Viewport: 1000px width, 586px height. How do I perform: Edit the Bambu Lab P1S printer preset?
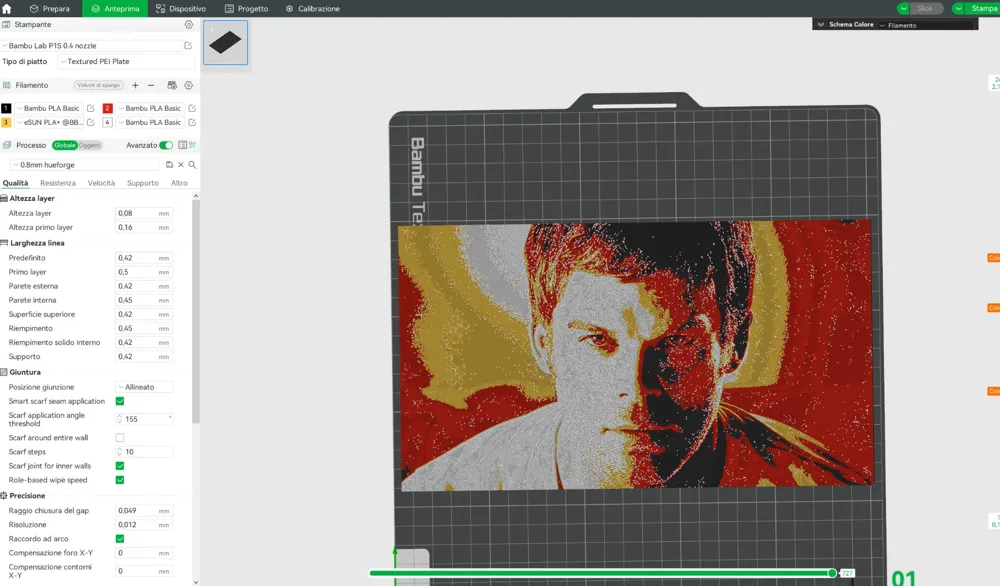188,46
